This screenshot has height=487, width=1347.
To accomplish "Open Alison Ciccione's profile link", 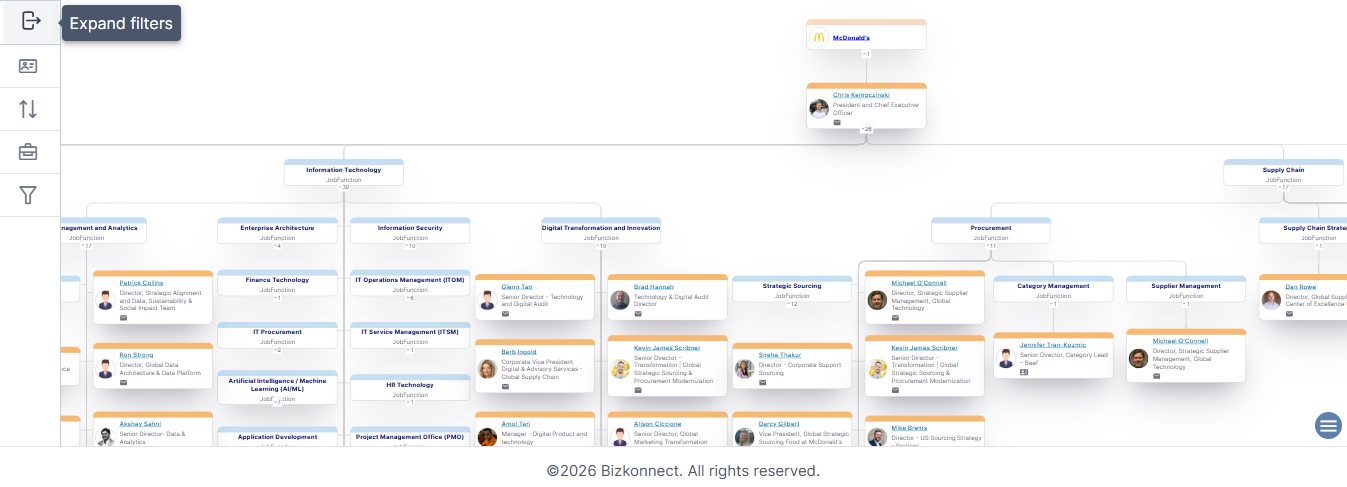I will [x=658, y=424].
